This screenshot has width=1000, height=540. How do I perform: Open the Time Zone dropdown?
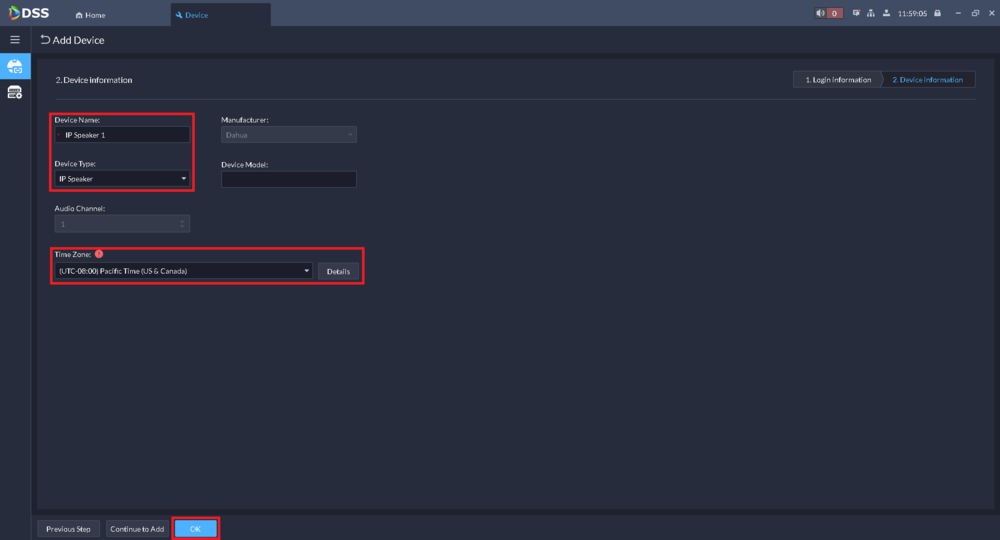click(184, 271)
